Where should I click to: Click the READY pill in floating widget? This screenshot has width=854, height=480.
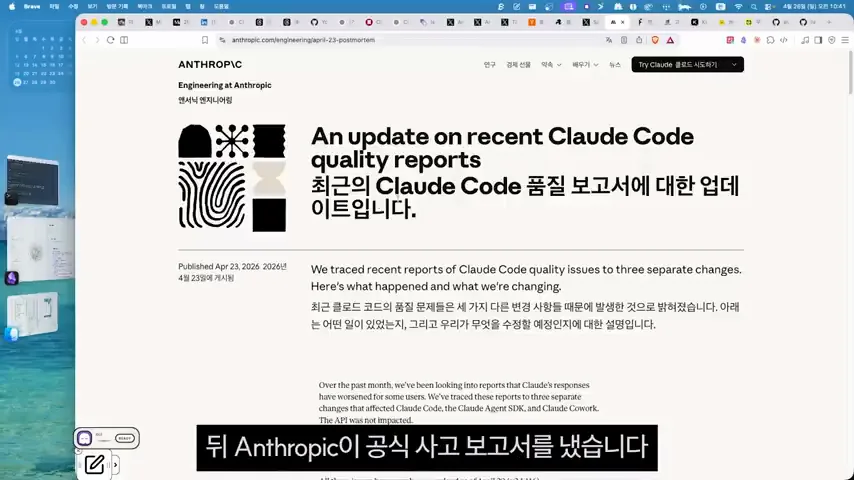click(x=125, y=438)
